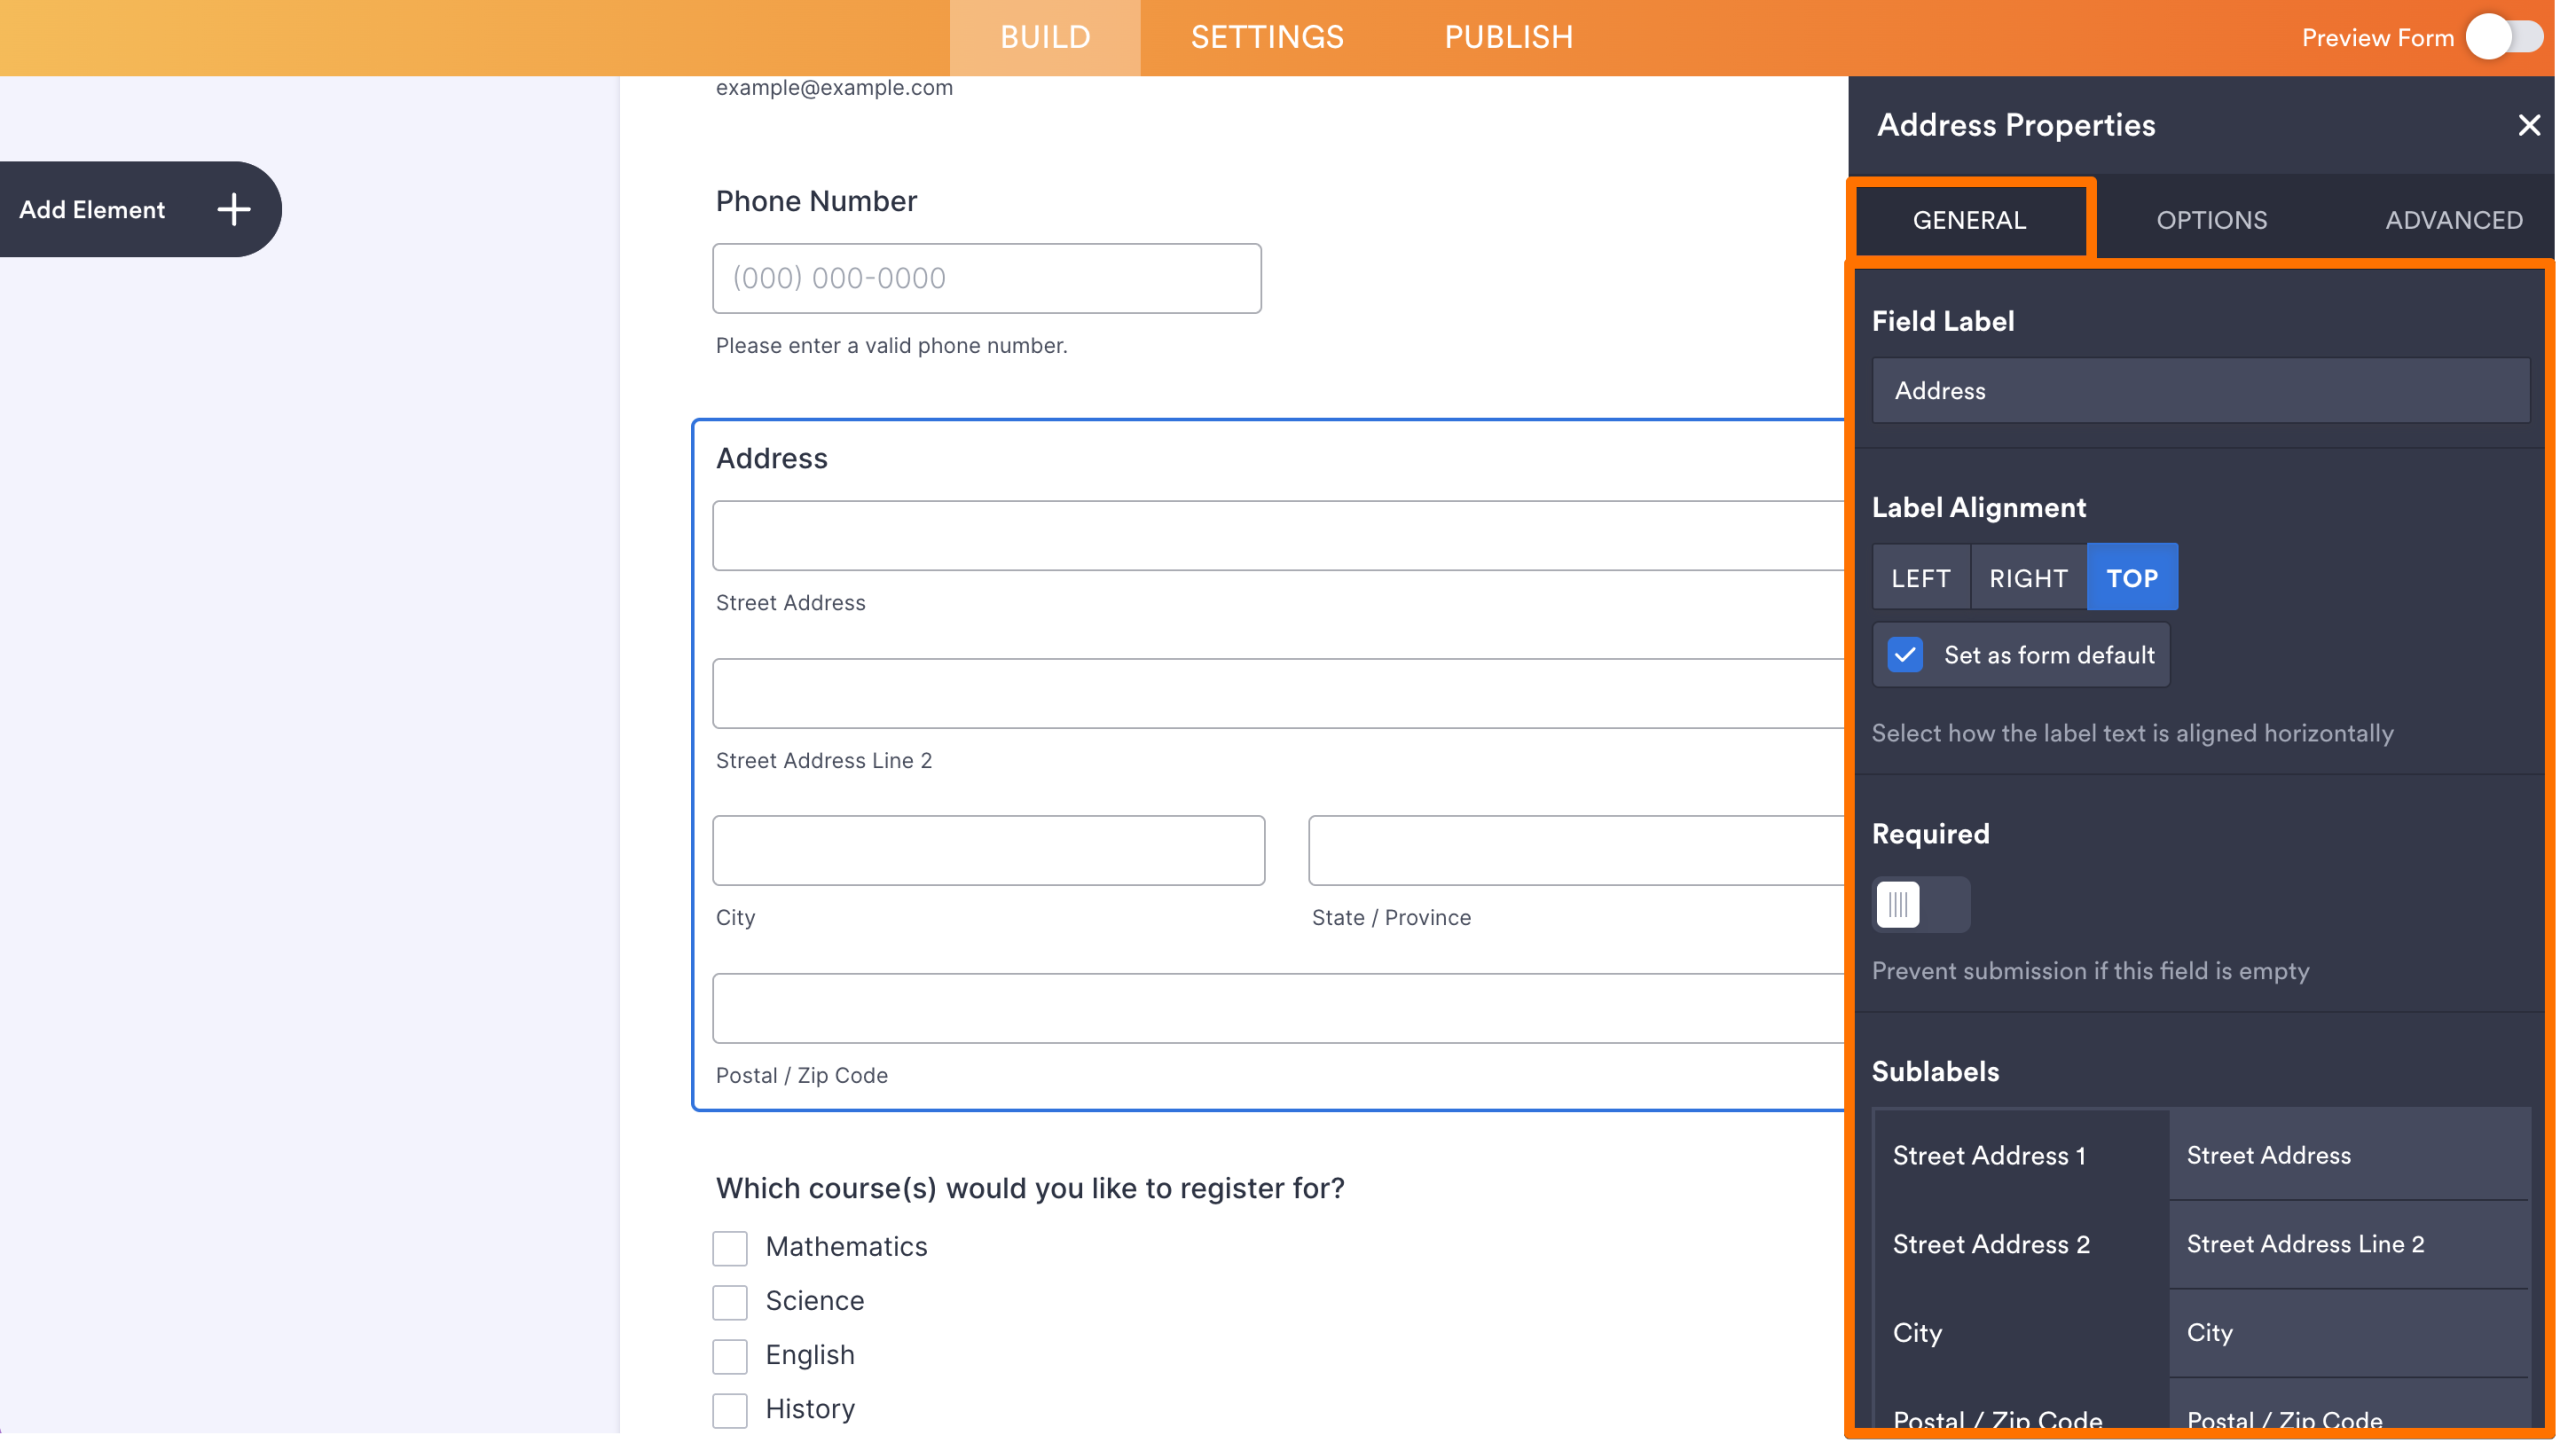Click the Add Element plus icon
This screenshot has width=2560, height=1443.
pos(233,209)
